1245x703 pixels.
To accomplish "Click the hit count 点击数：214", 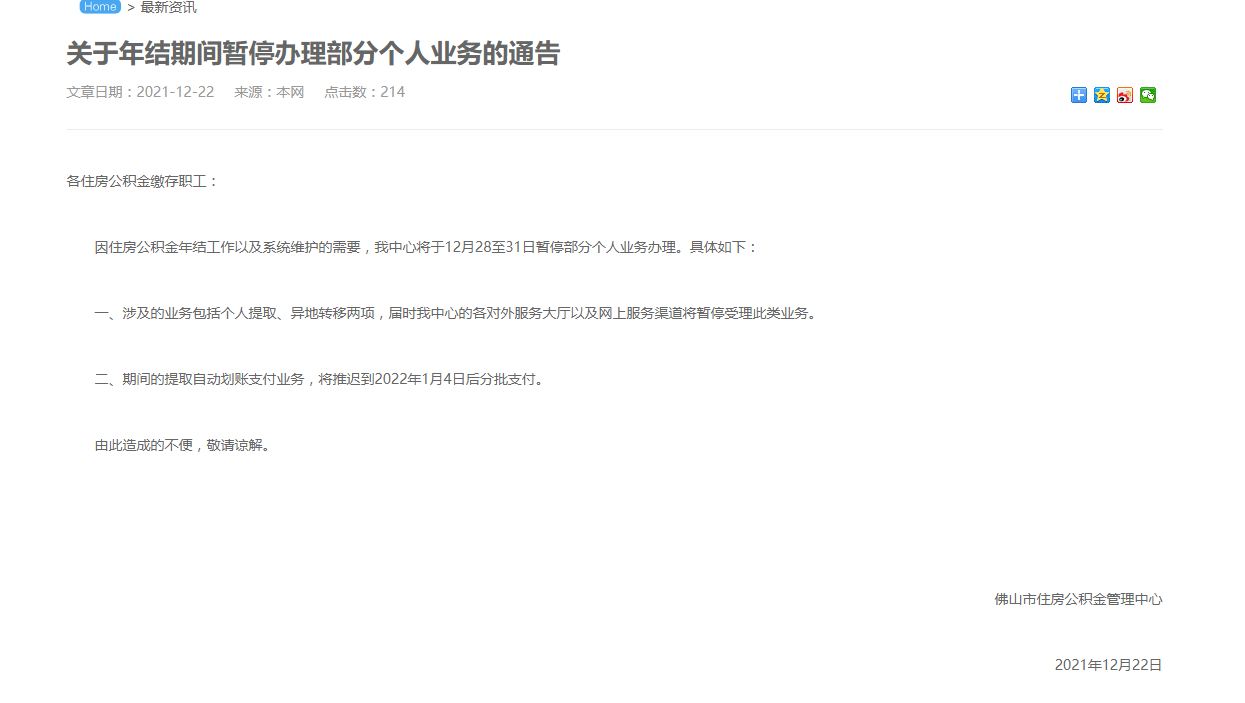I will click(x=364, y=92).
